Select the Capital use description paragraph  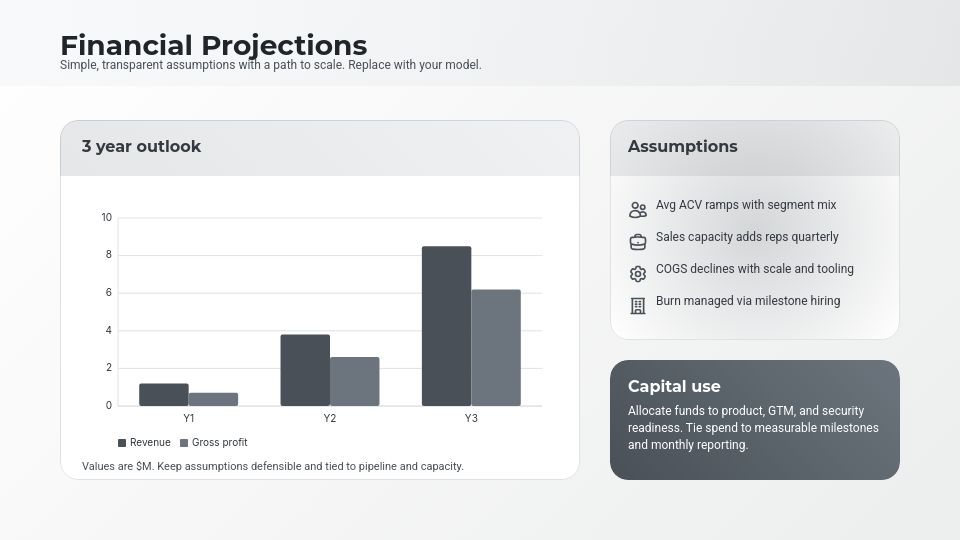pos(753,428)
